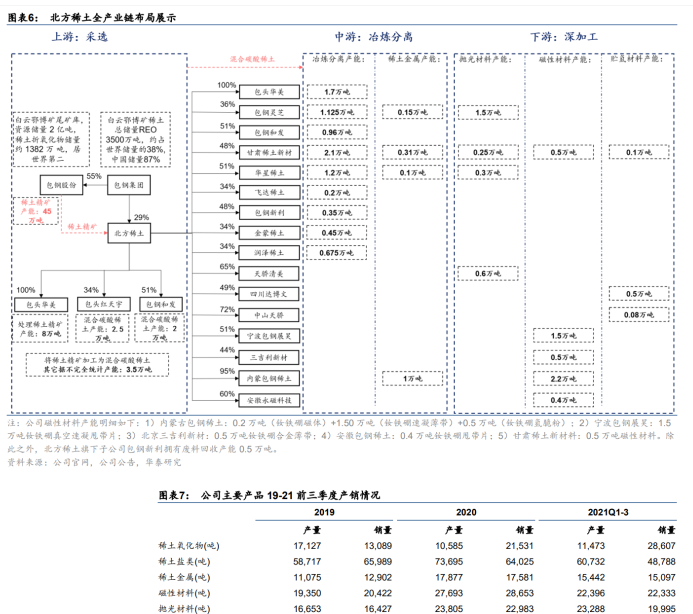The width and height of the screenshot is (693, 614).
Task: Click the 资料来源 source line
Action: [94, 462]
